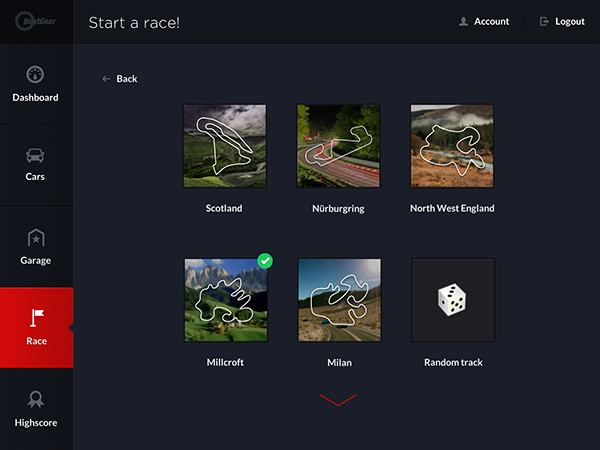Click the Millcroft label
Screen dimensions: 600x450
pos(225,362)
